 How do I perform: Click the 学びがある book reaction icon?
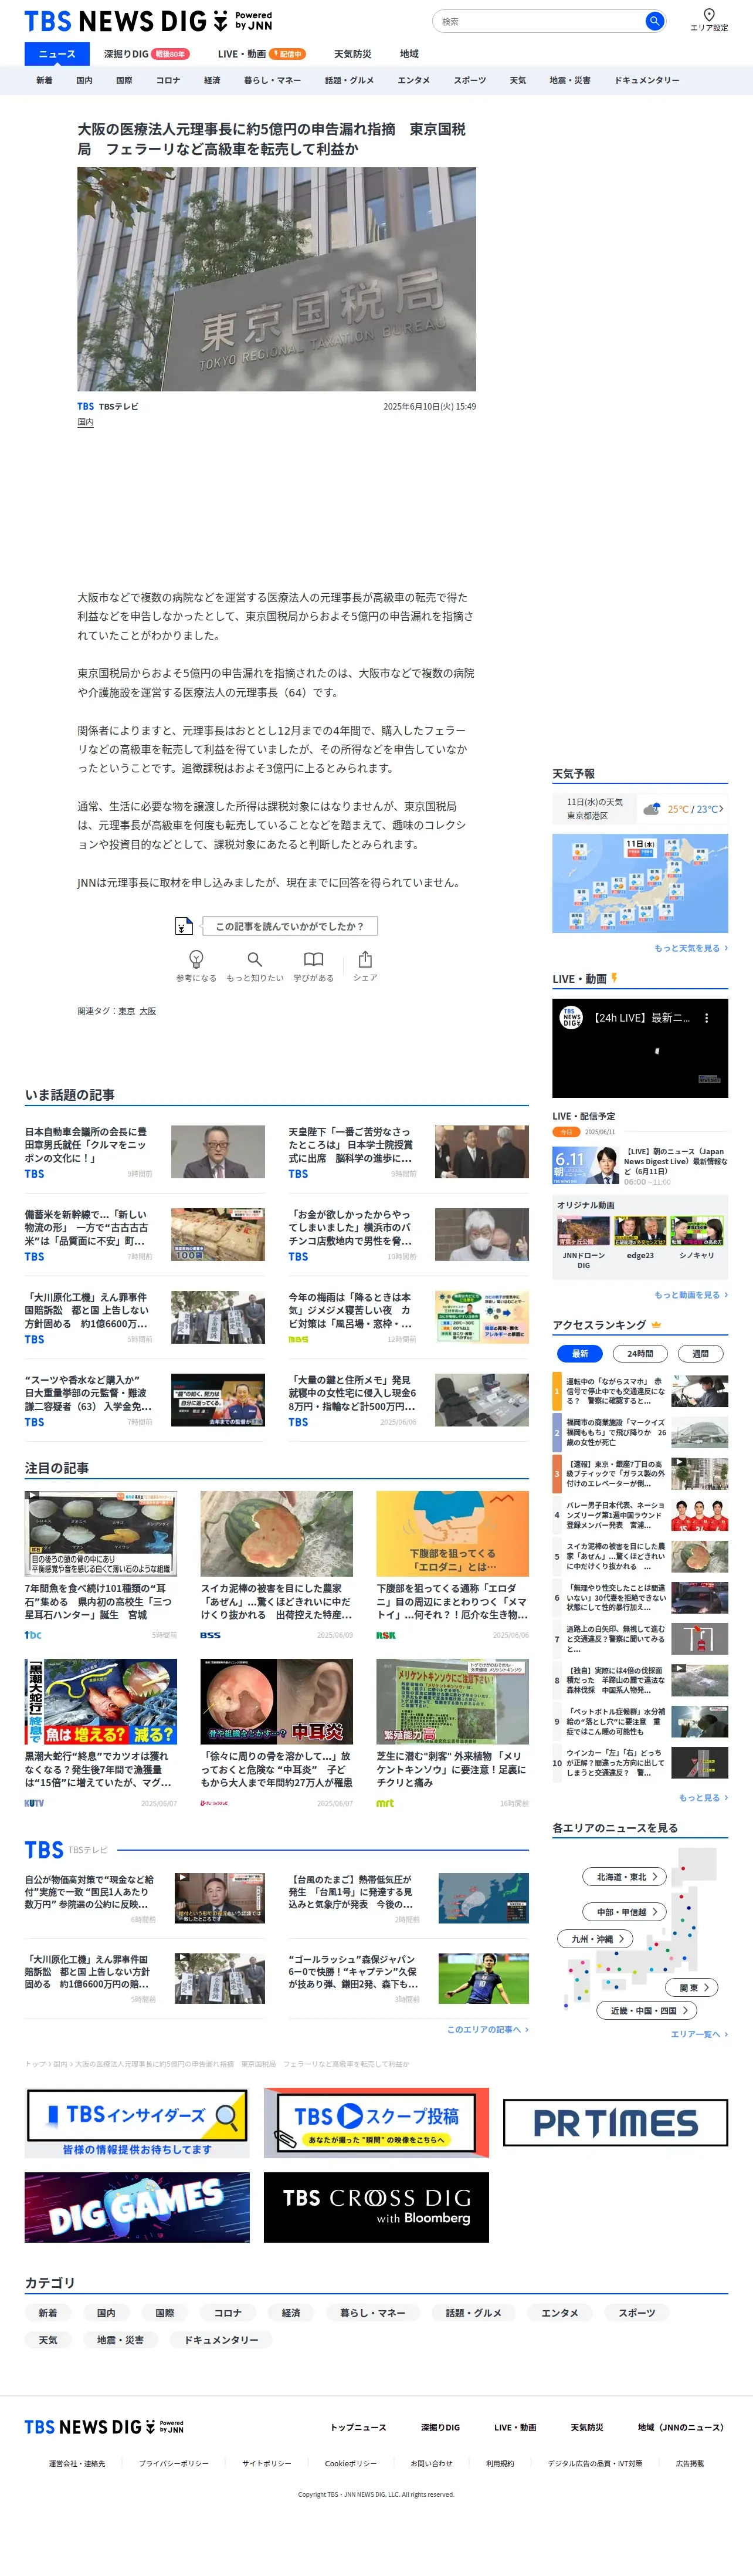(x=313, y=959)
